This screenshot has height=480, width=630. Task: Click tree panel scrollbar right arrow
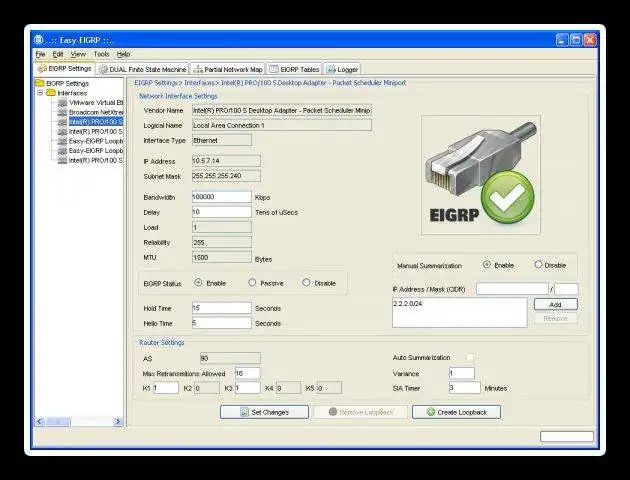click(118, 421)
